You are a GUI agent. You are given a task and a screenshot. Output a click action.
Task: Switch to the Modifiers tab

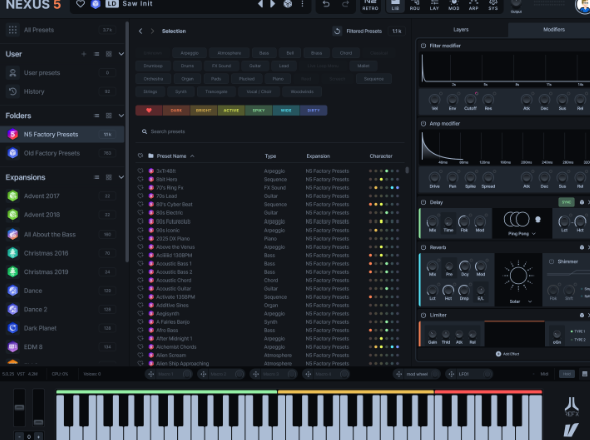(554, 29)
